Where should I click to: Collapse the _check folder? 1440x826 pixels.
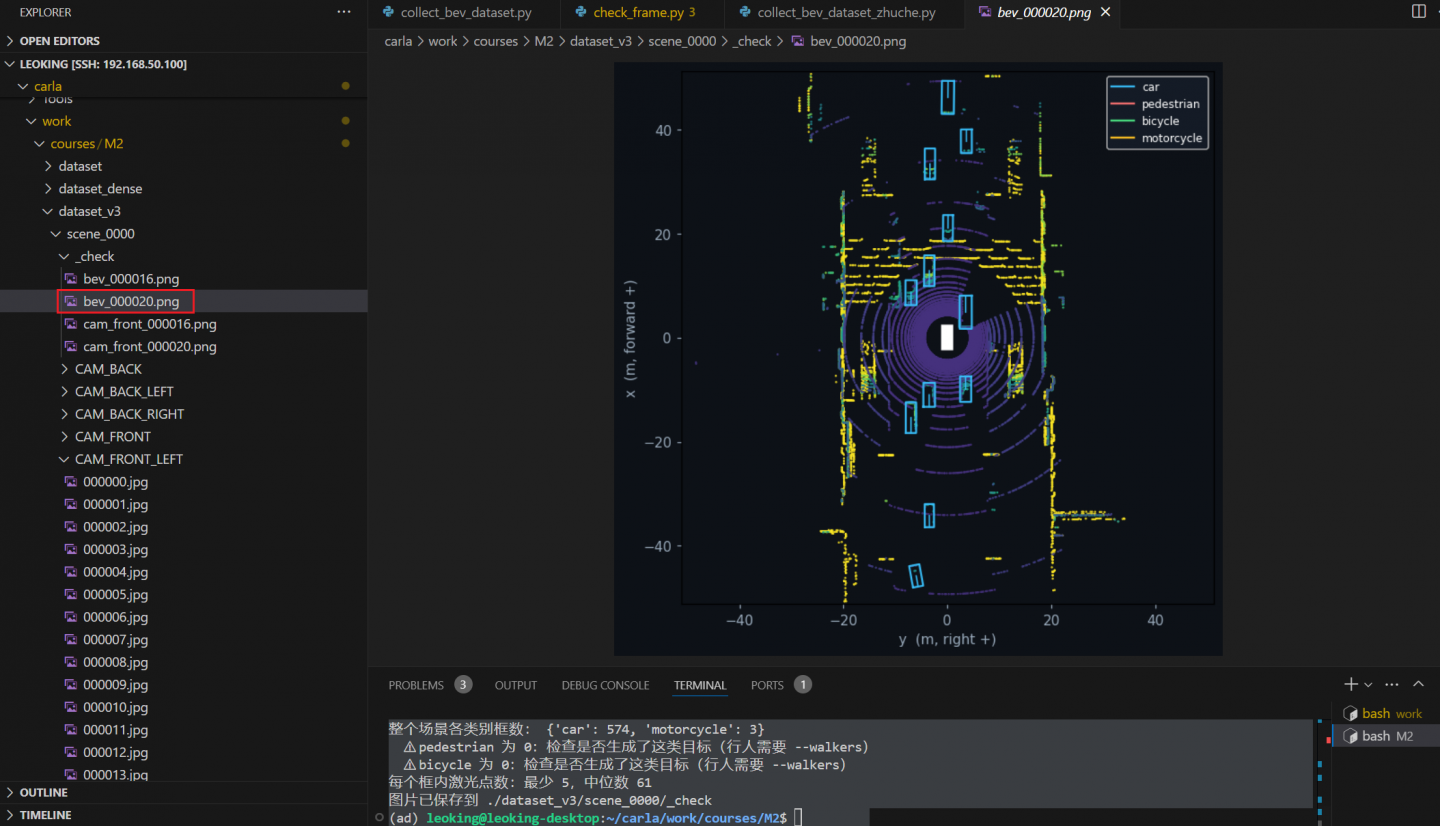(x=184, y=256)
